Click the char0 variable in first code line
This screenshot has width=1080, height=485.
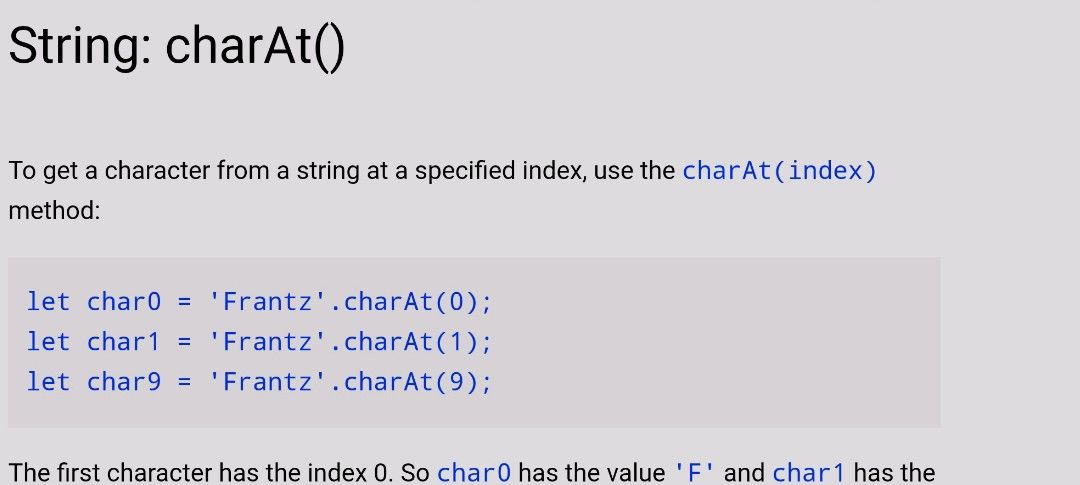(x=123, y=302)
